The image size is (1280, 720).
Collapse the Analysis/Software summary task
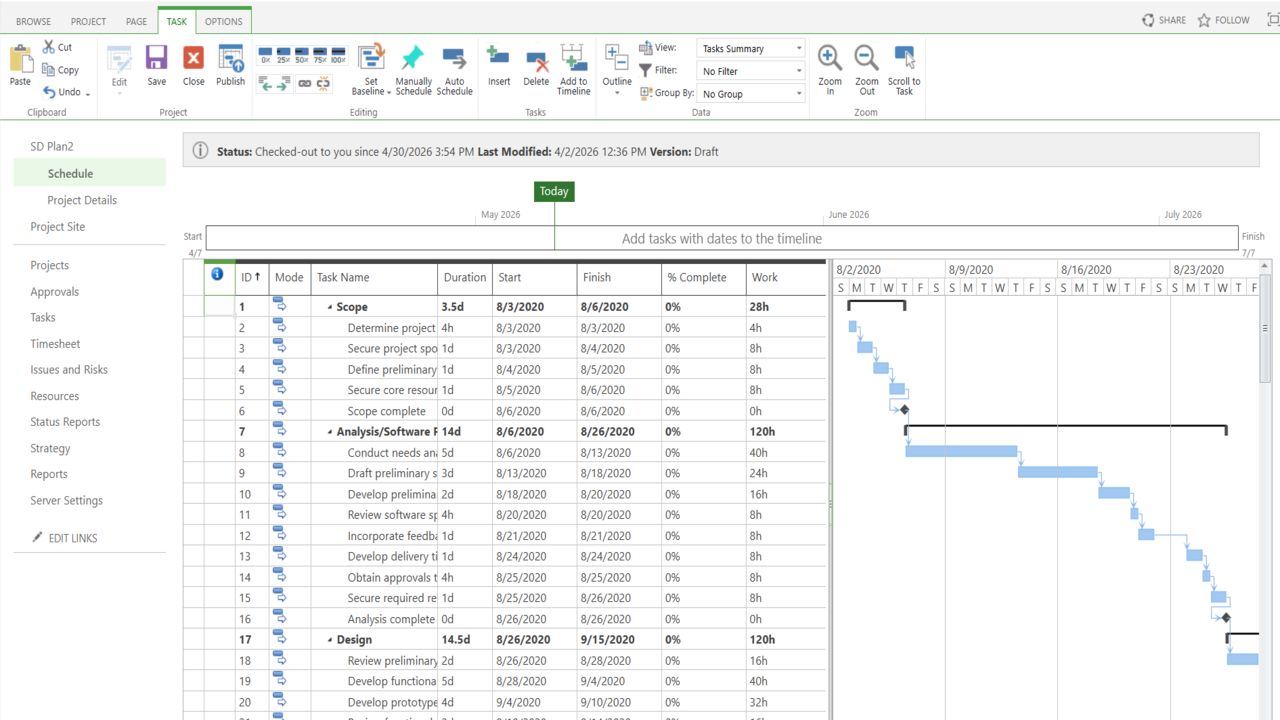coord(330,433)
